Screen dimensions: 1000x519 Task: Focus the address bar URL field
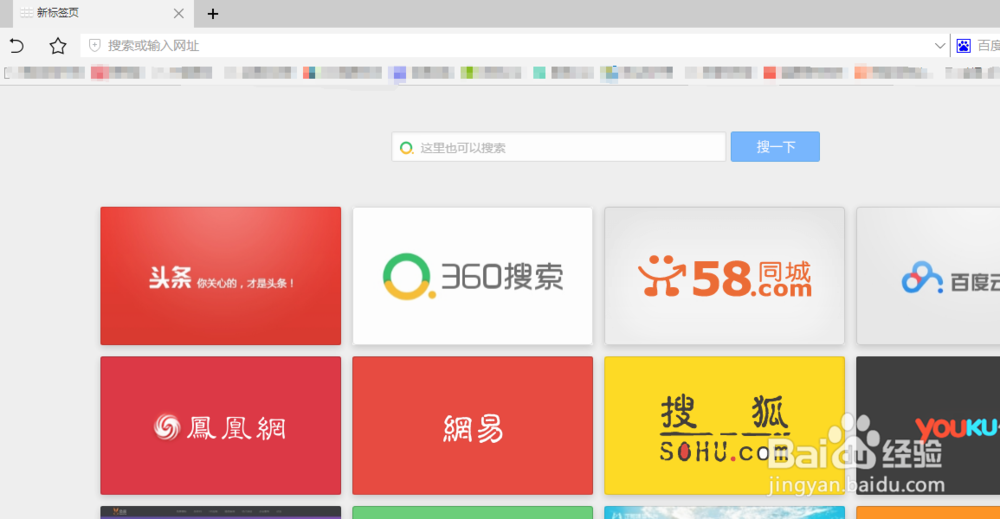point(517,45)
